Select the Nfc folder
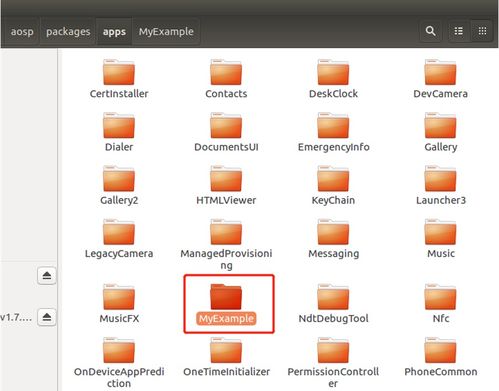Screen dimensions: 499x391 pos(441,304)
